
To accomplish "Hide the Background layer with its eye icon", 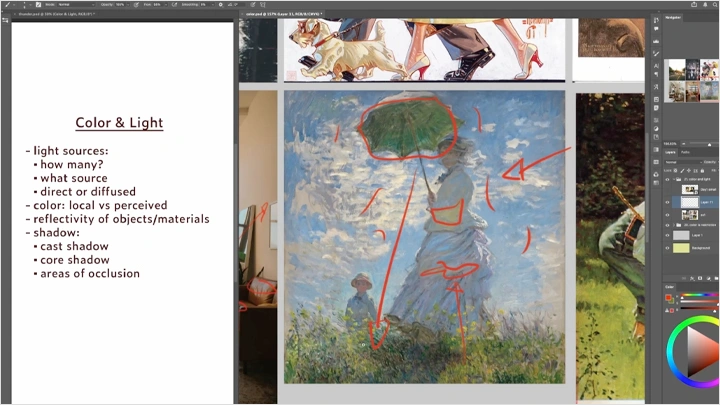I will click(x=668, y=246).
